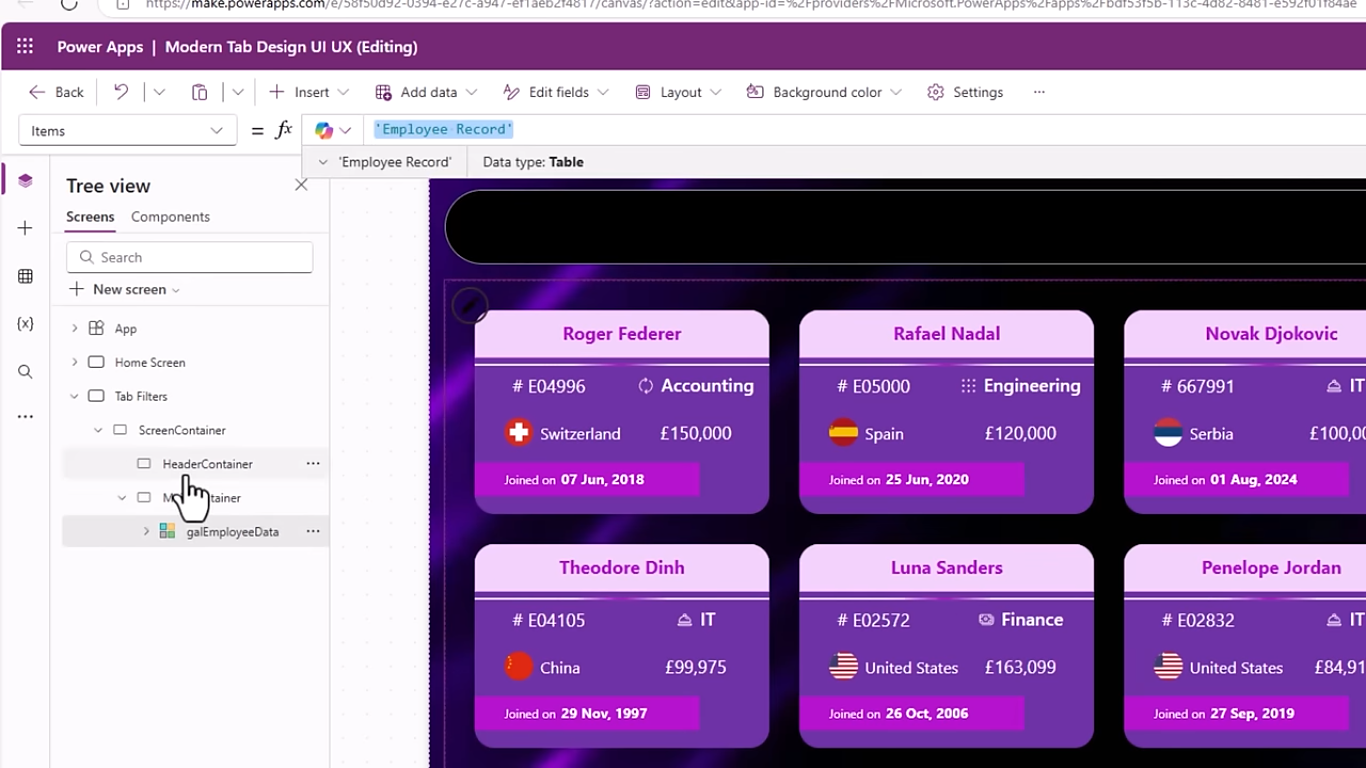Open the Search icon in left rail

25,371
